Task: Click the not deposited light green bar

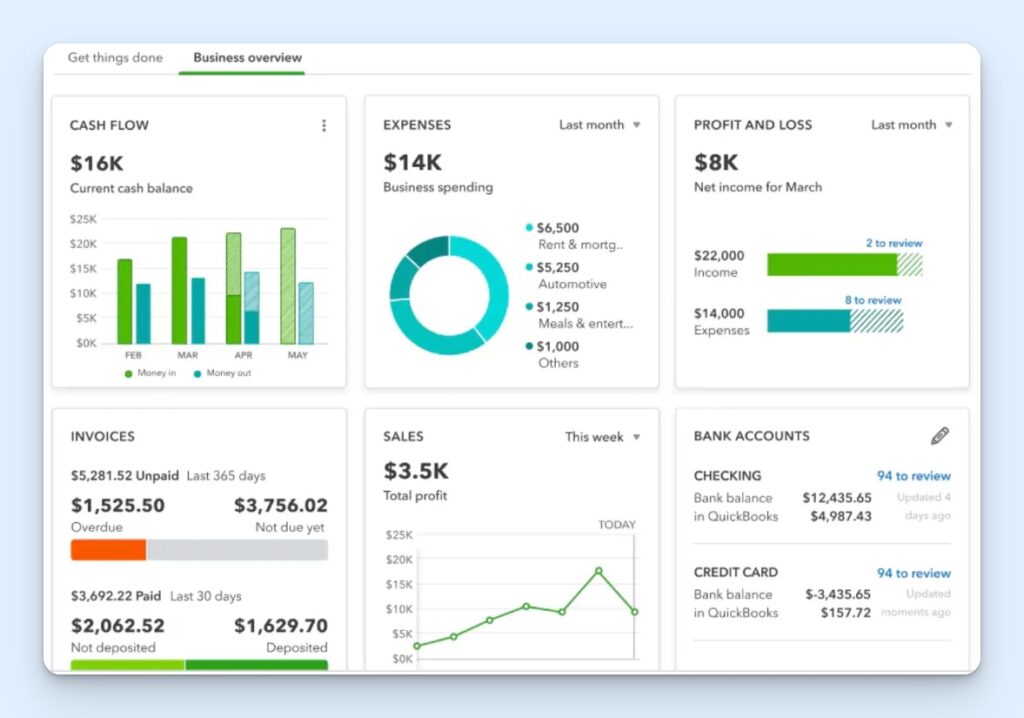Action: tap(128, 665)
